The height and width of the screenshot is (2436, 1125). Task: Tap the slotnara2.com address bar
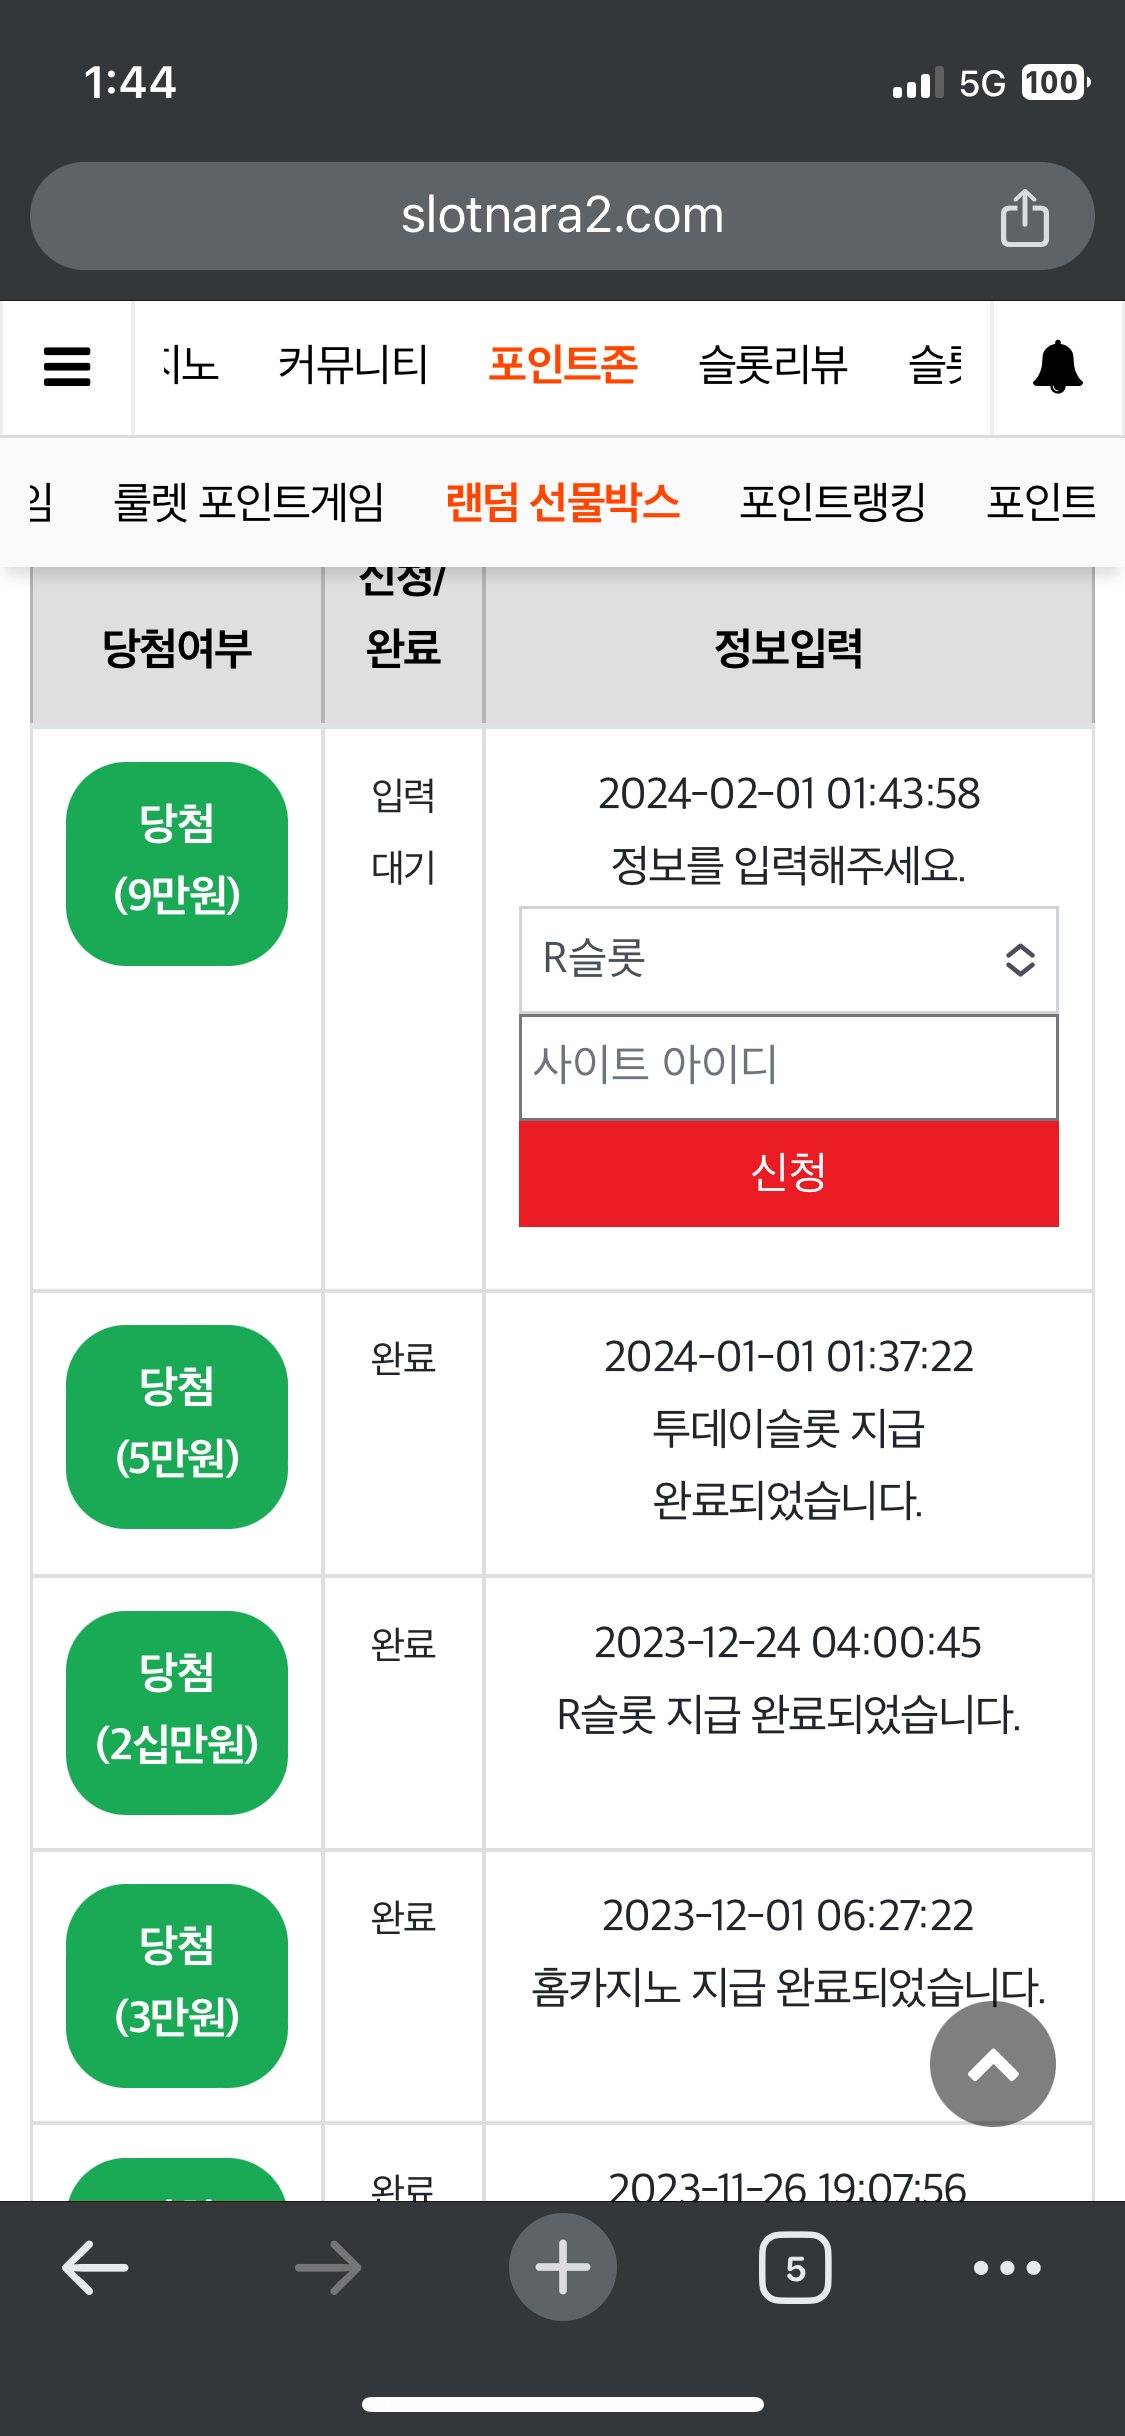[562, 216]
